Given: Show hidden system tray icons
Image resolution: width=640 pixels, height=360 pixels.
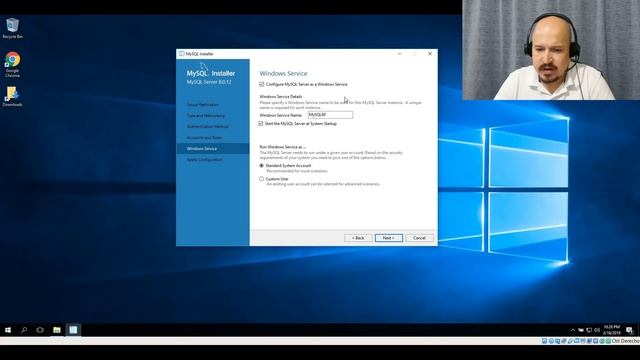Looking at the screenshot, I should pos(573,330).
